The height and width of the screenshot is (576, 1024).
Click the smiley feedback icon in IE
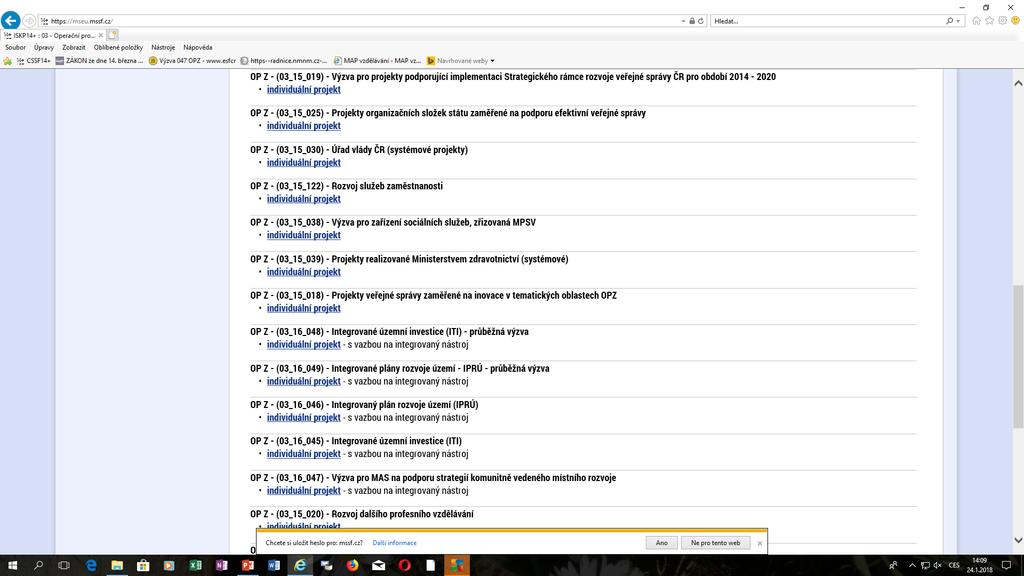[x=1016, y=21]
